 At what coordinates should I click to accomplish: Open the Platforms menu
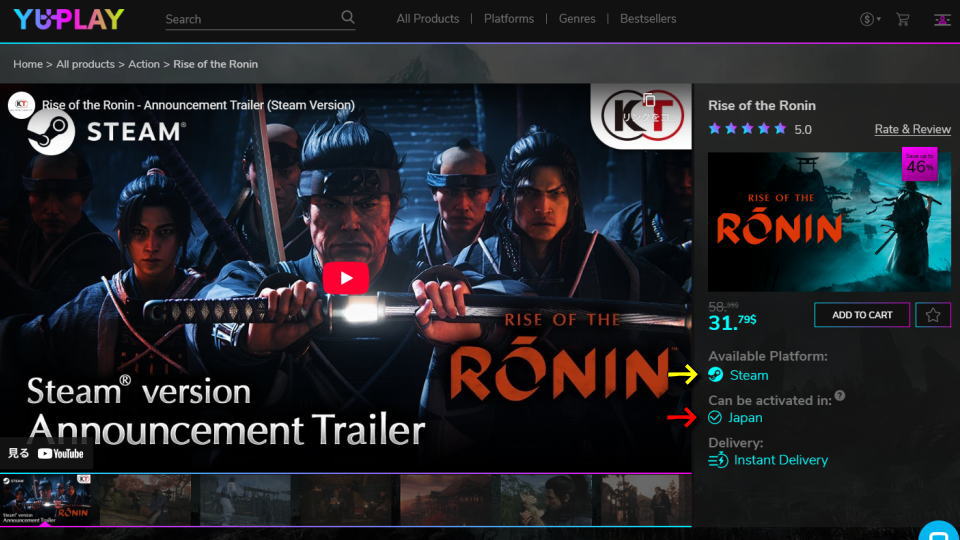pyautogui.click(x=509, y=19)
